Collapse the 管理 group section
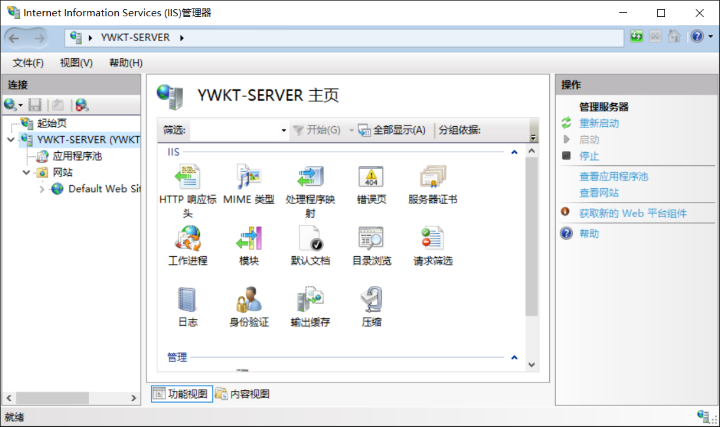Screen dimensions: 720x427 pos(514,357)
